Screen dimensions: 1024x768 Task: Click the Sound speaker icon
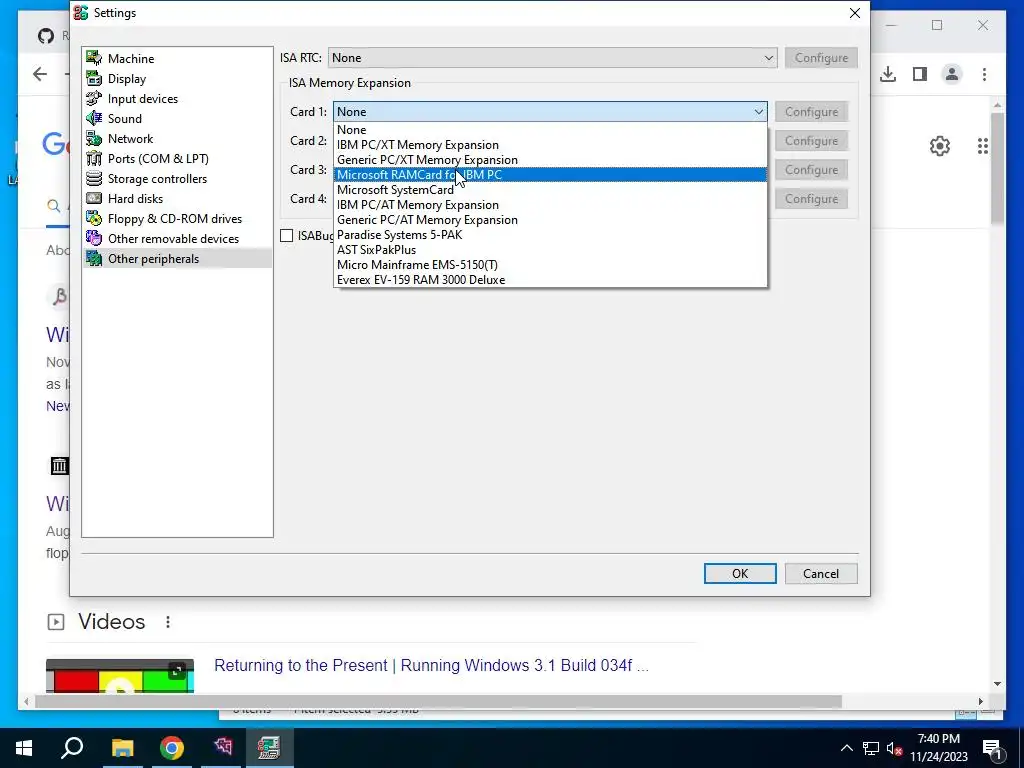94,118
